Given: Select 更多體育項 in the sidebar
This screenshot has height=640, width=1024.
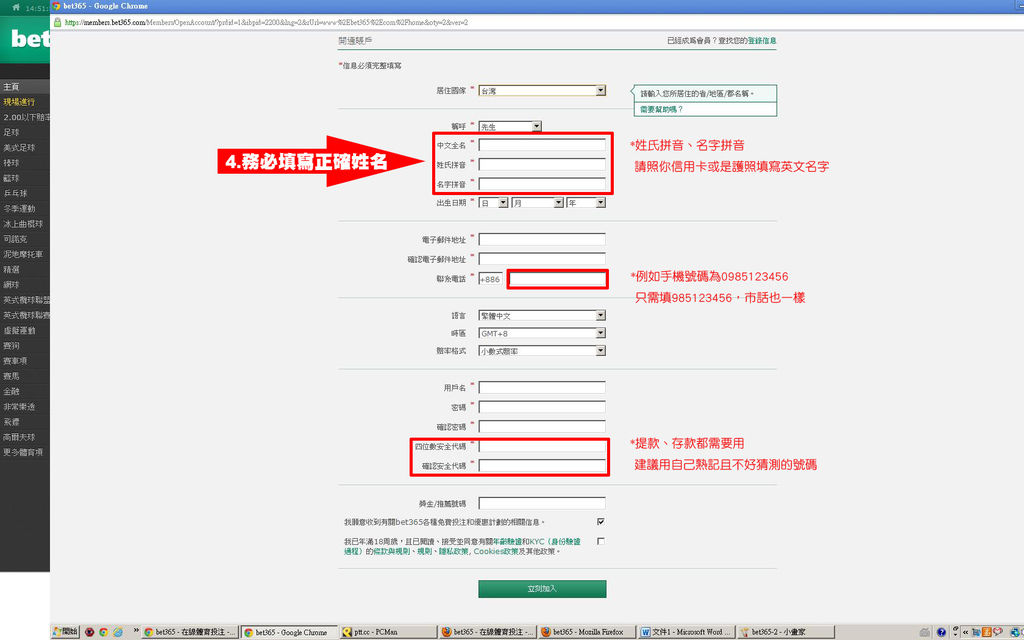Looking at the screenshot, I should point(23,452).
